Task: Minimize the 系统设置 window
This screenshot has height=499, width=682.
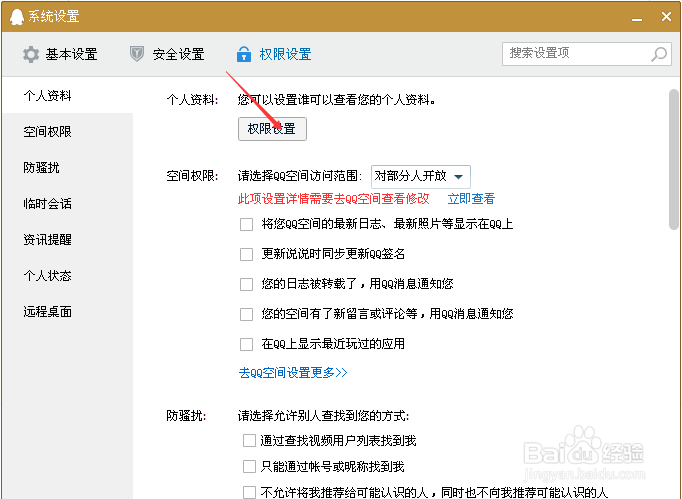Action: pyautogui.click(x=637, y=19)
